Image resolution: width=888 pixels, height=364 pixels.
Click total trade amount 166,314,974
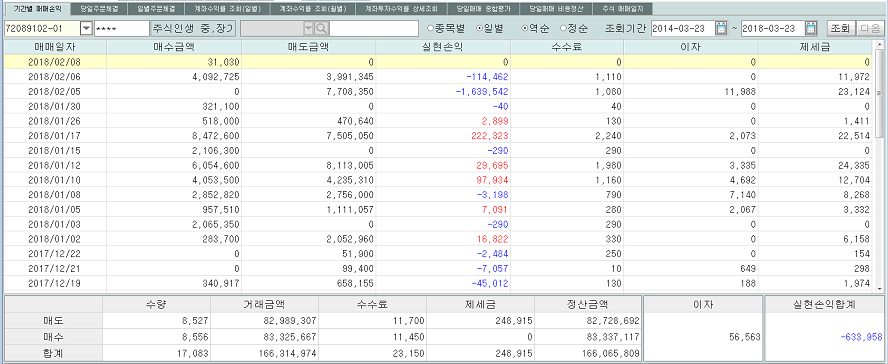[288, 354]
